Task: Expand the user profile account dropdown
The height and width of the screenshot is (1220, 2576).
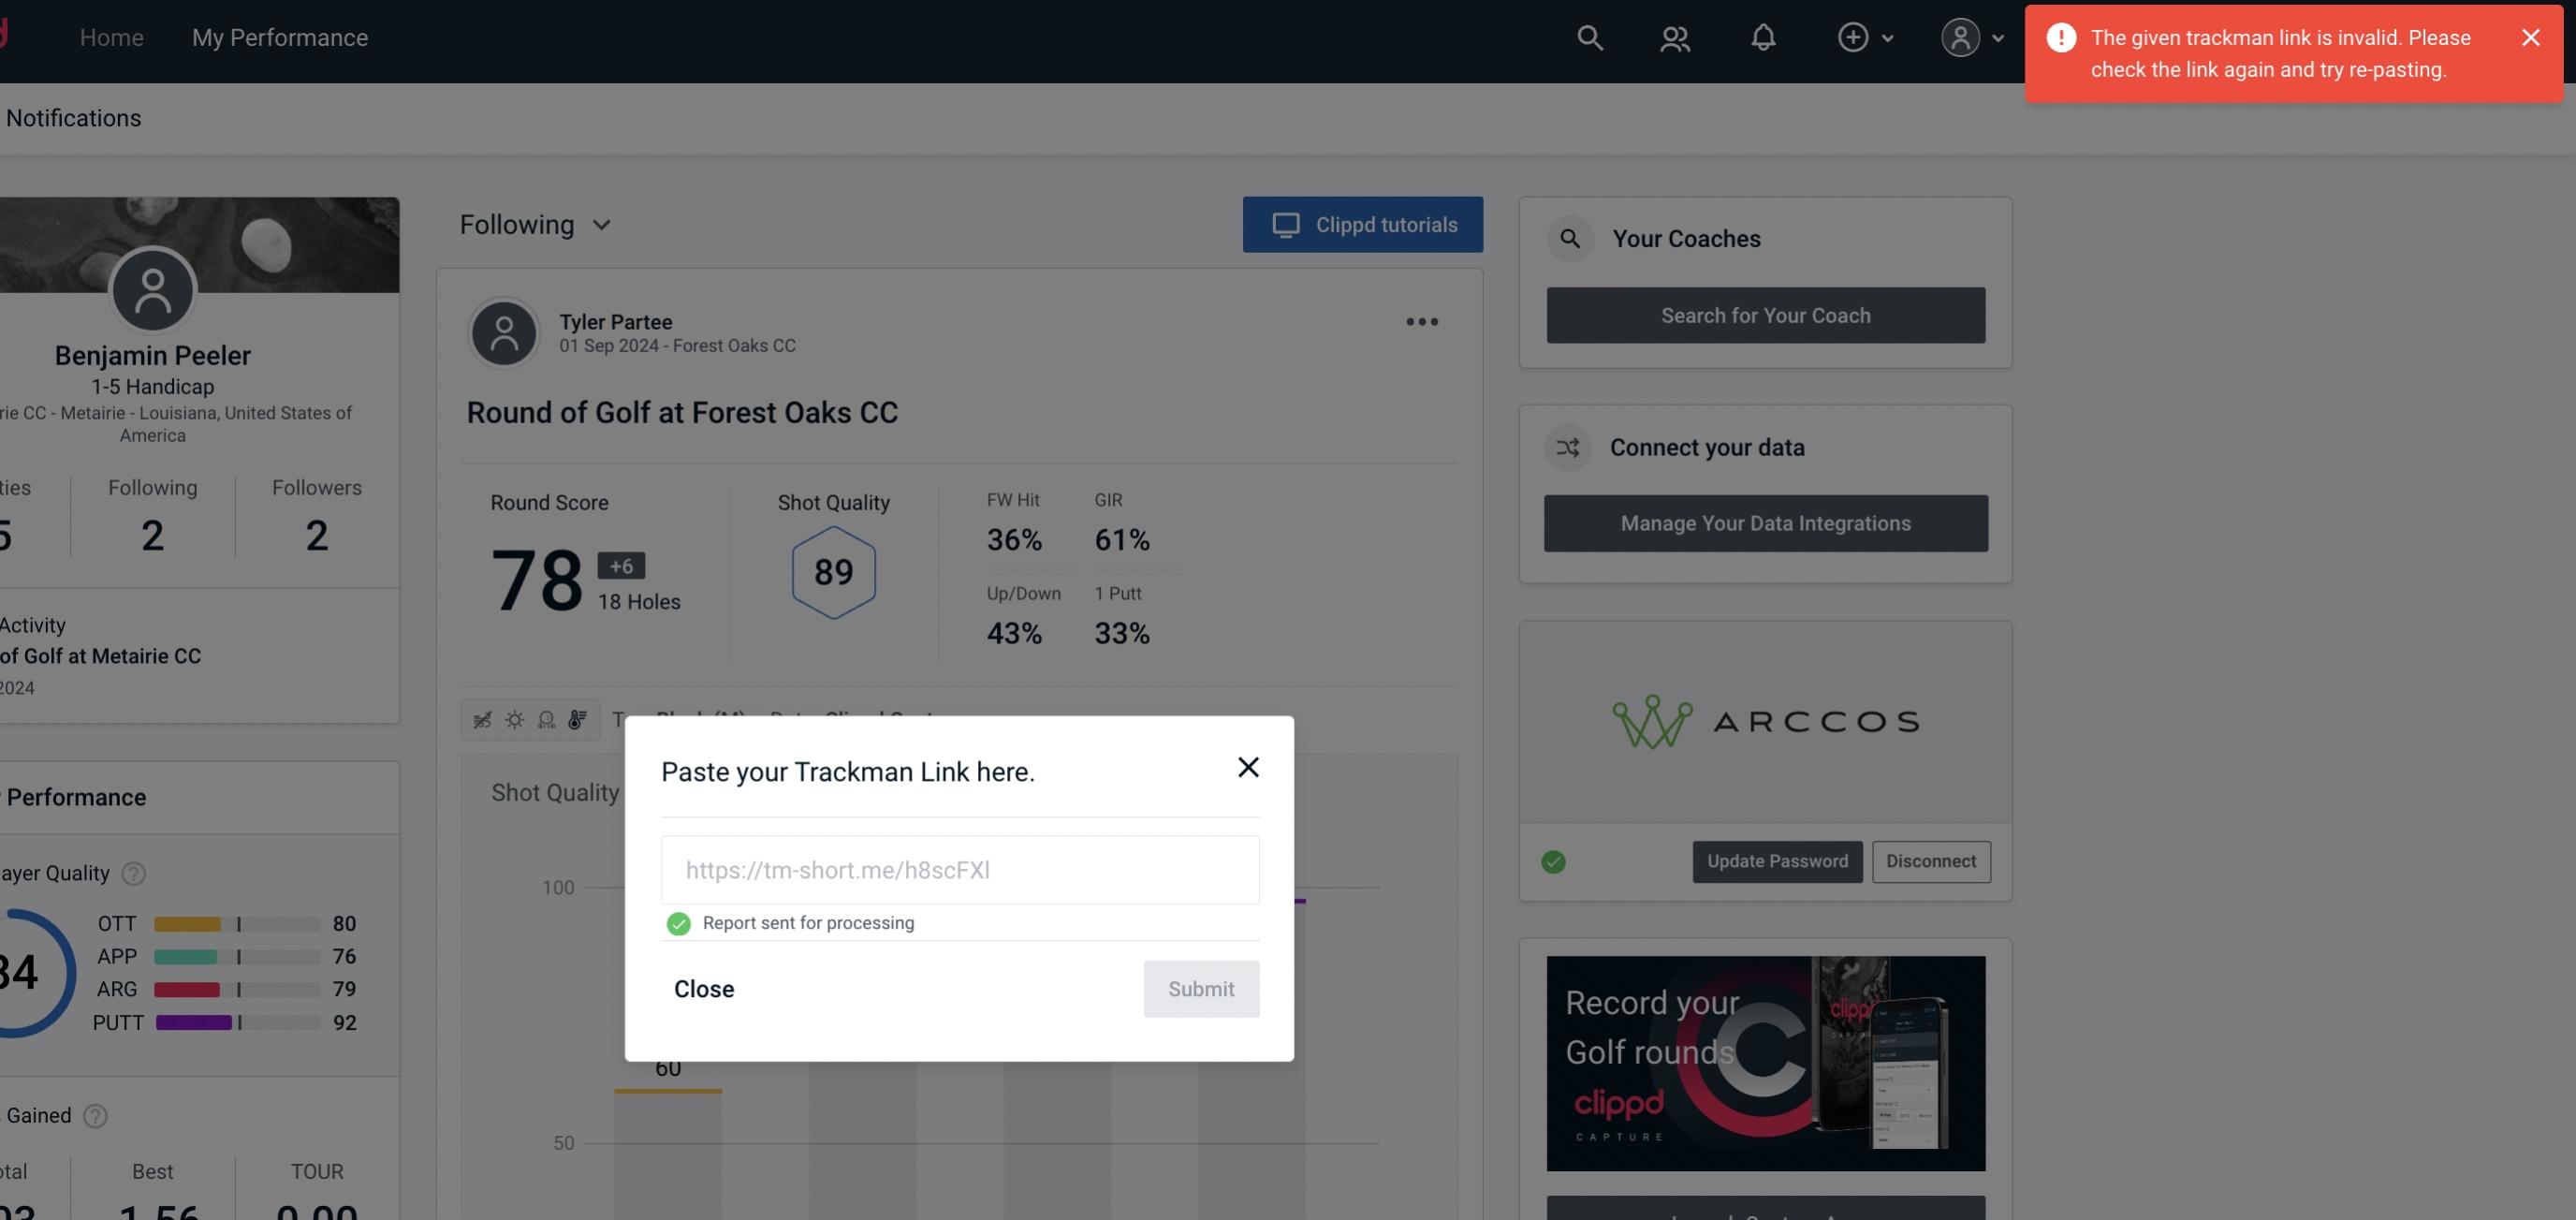Action: click(1971, 35)
